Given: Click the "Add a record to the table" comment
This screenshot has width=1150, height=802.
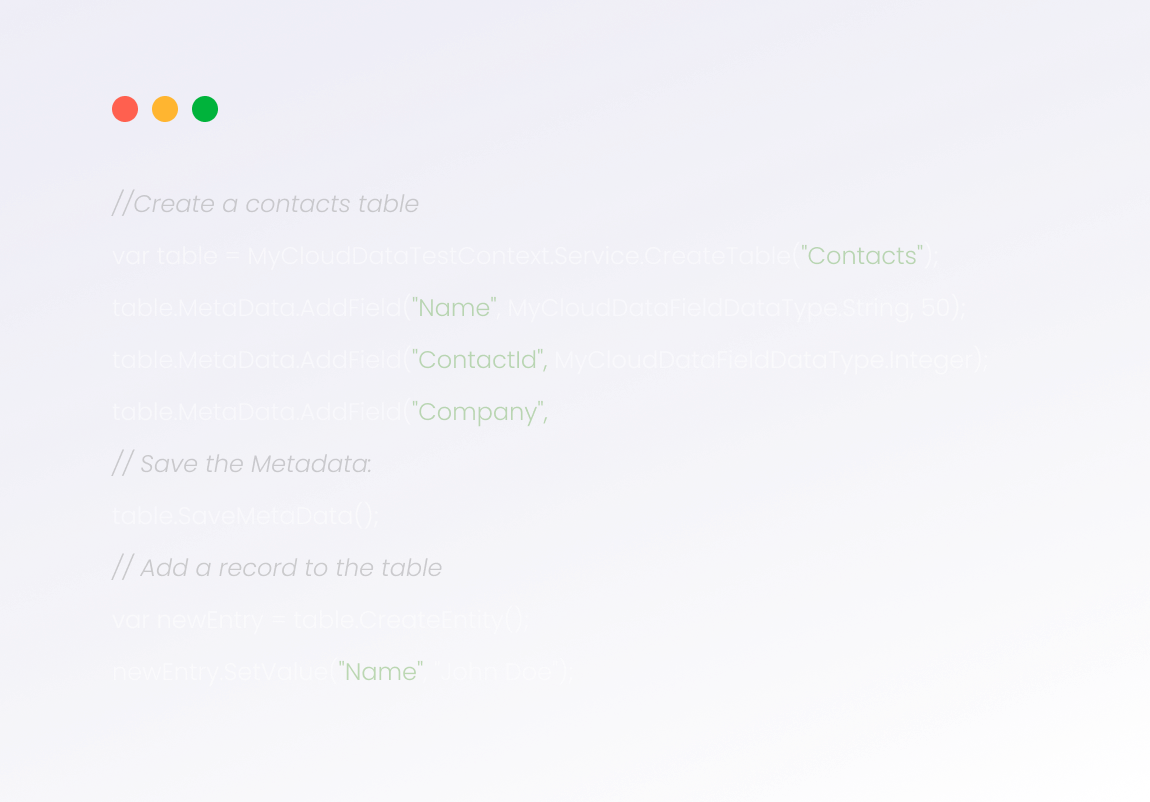Looking at the screenshot, I should coord(276,567).
